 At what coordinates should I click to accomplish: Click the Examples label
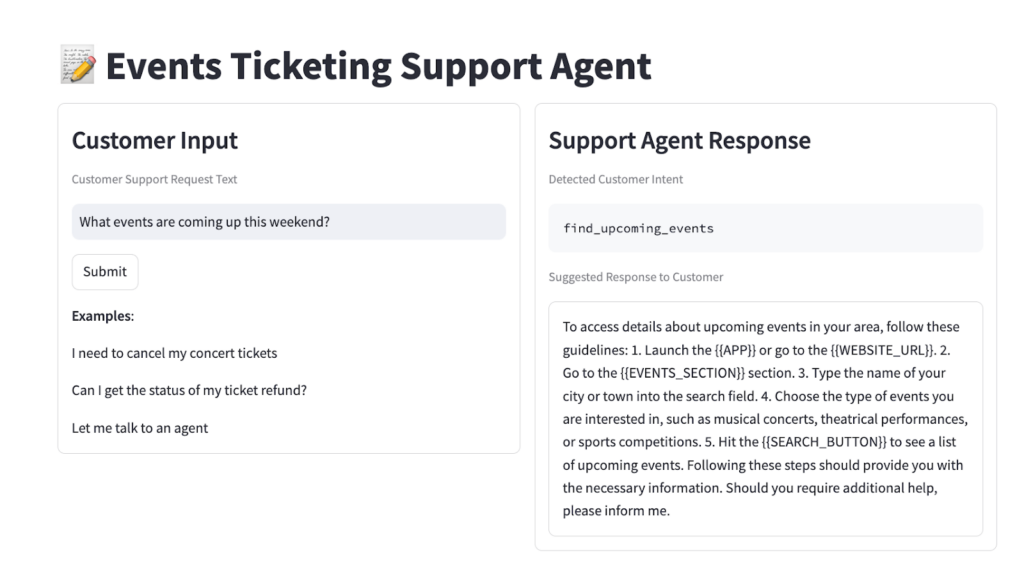(x=102, y=316)
